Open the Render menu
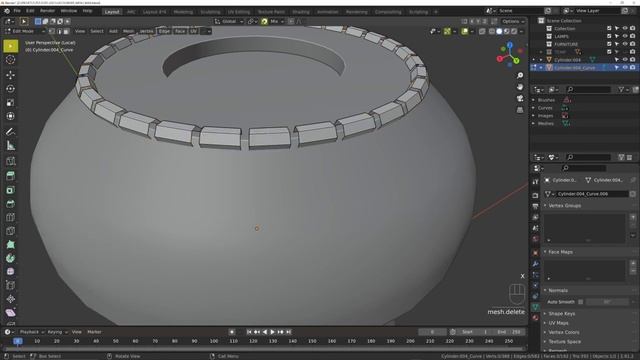 47,11
